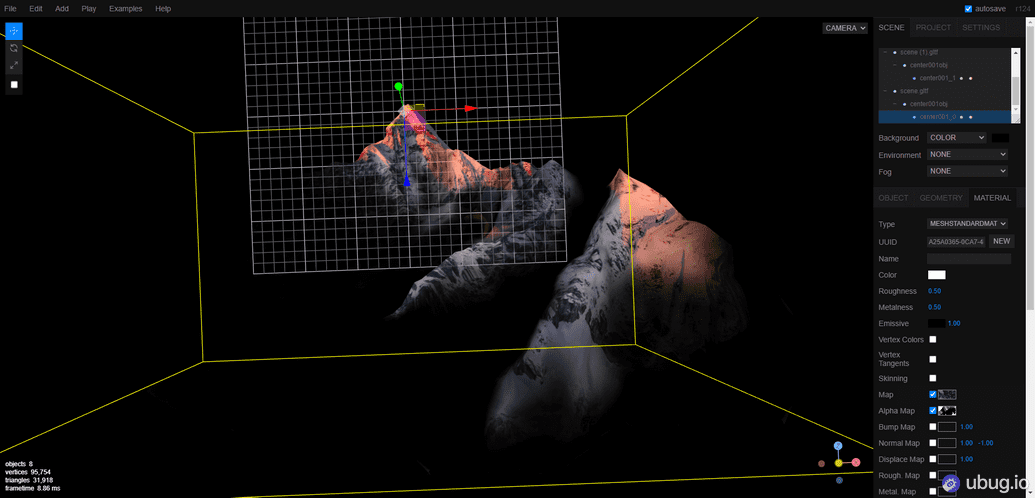Screen dimensions: 1035x498
Task: Select the Rotate tool
Action: click(x=14, y=48)
